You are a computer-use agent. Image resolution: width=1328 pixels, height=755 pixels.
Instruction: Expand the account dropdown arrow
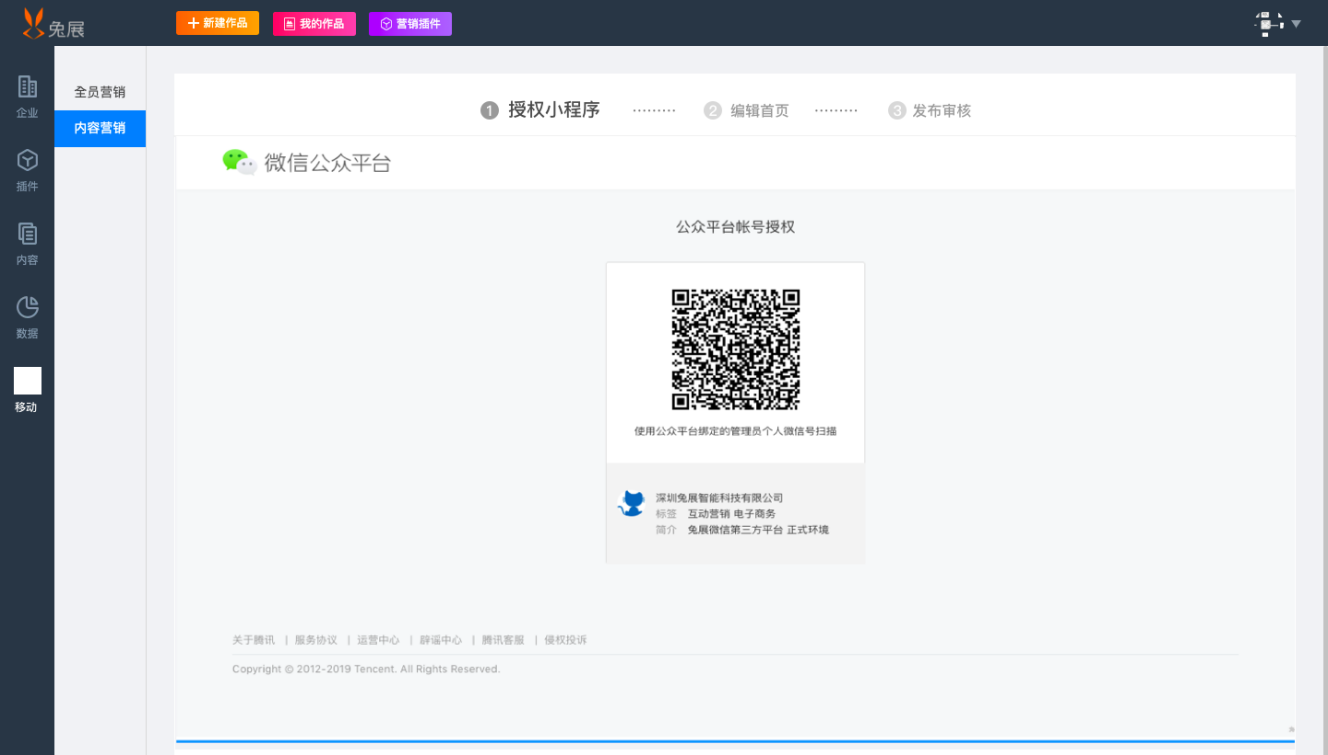coord(1297,23)
